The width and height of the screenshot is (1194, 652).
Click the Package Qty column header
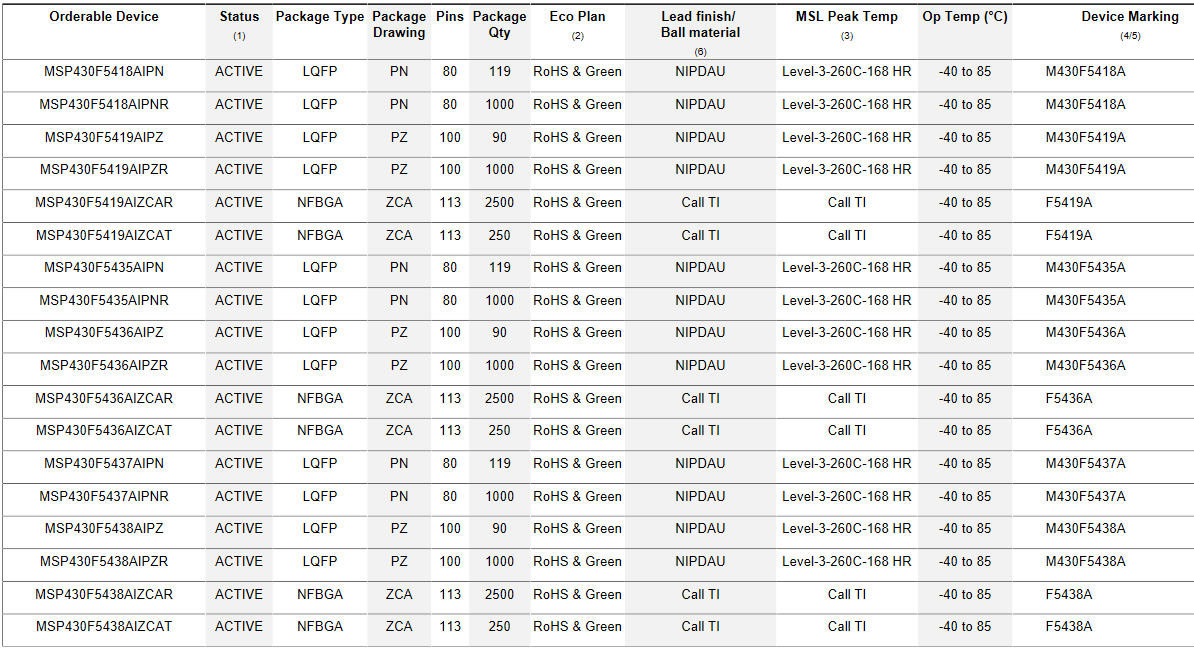pyautogui.click(x=500, y=24)
